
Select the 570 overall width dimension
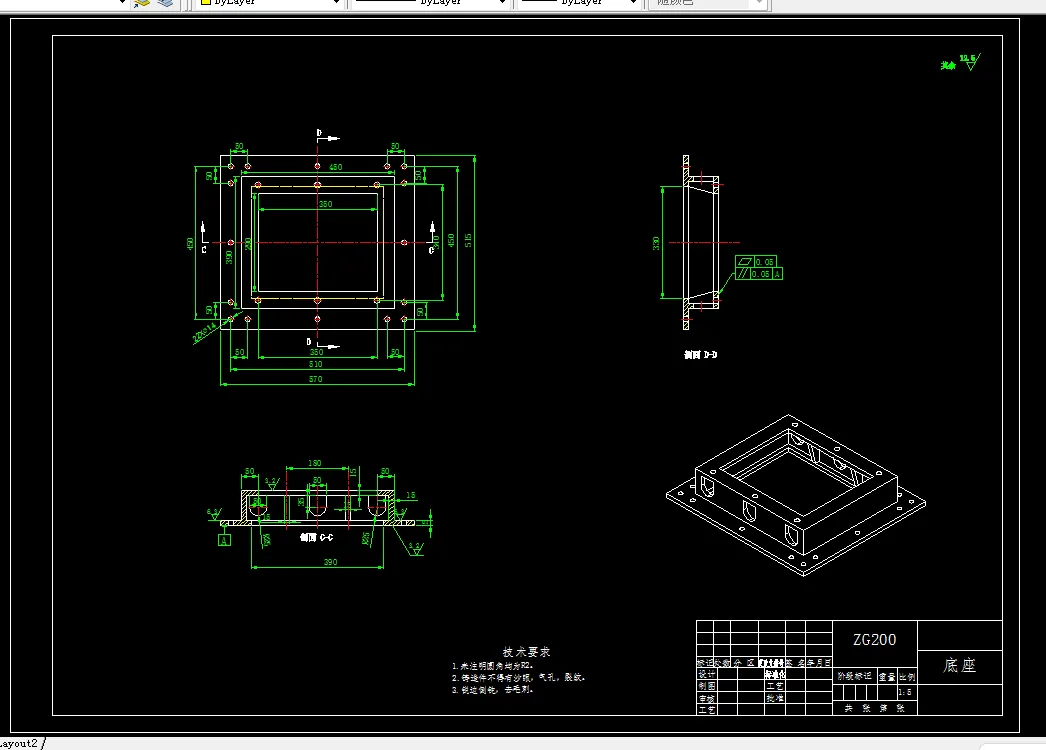click(316, 379)
